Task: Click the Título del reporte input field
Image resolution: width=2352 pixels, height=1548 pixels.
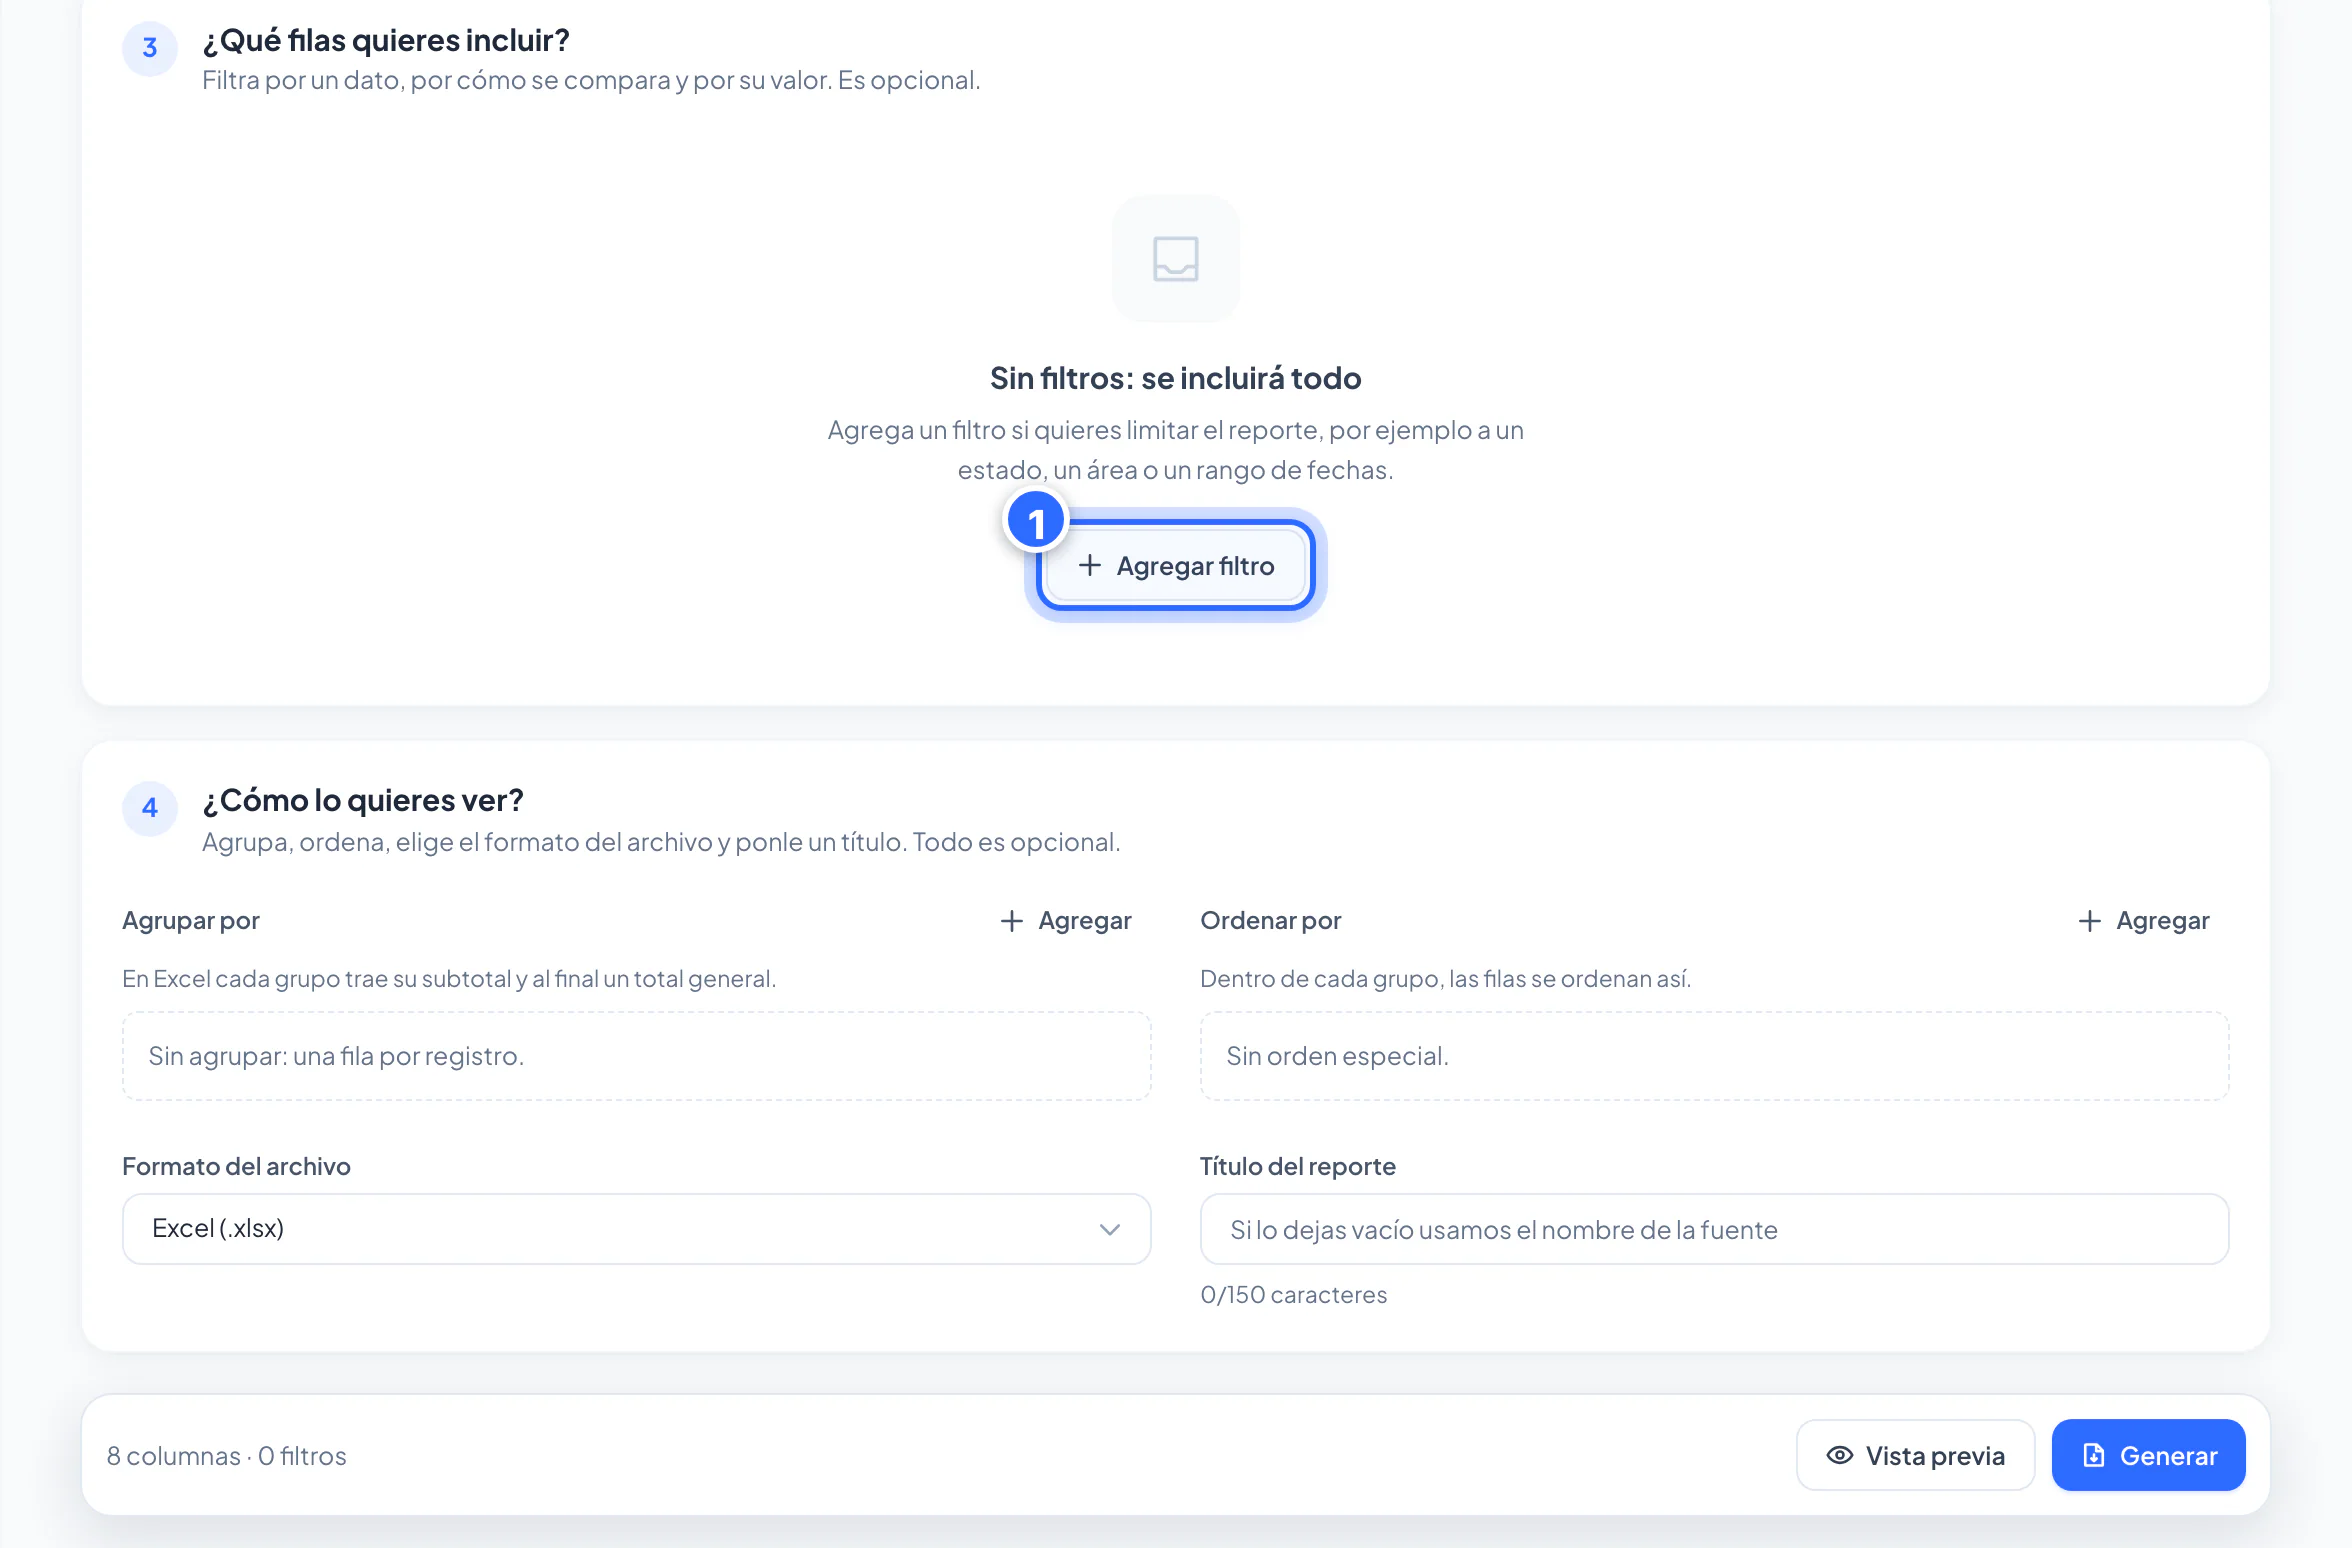Action: click(x=1714, y=1229)
